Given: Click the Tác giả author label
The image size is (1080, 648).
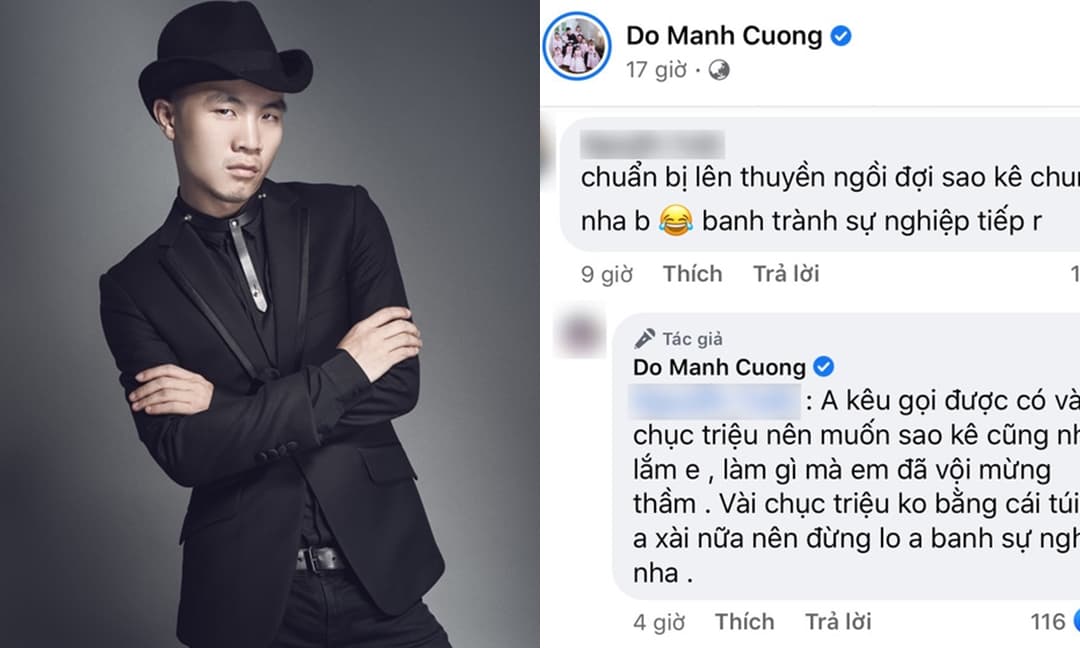Looking at the screenshot, I should [x=692, y=339].
